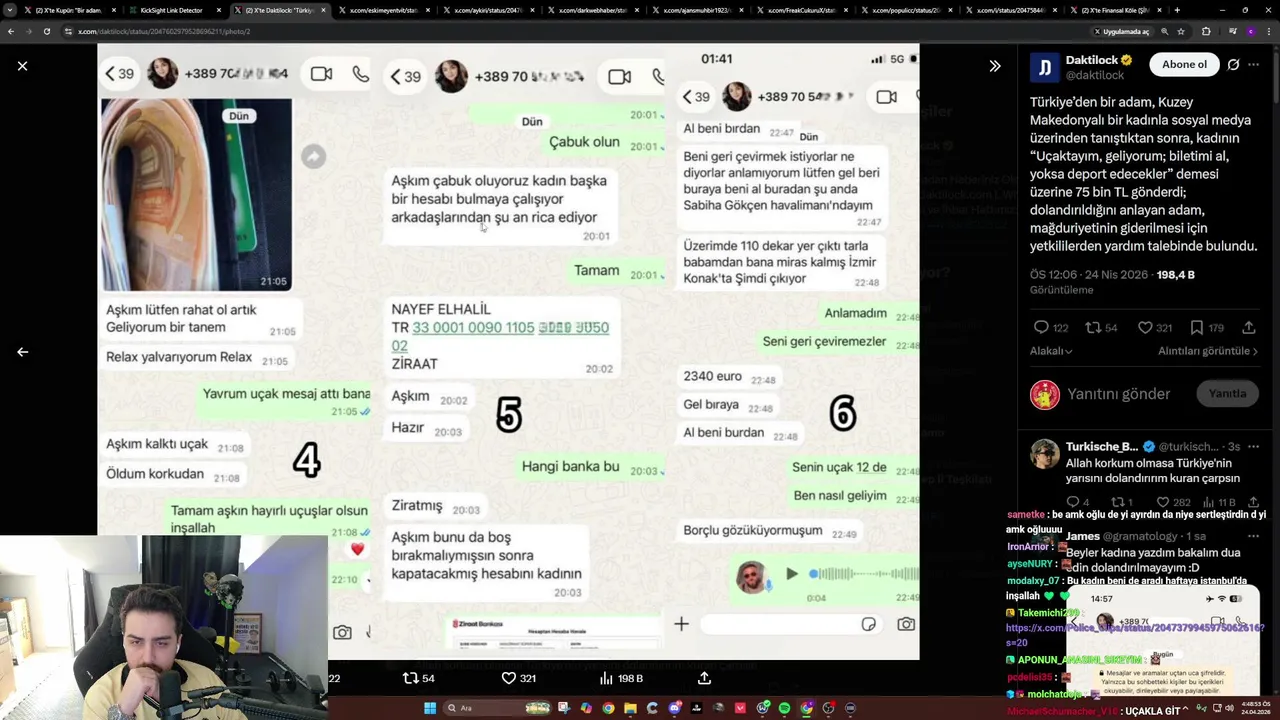The image size is (1280, 720).
Task: Open Discord from the taskbar
Action: (x=675, y=708)
